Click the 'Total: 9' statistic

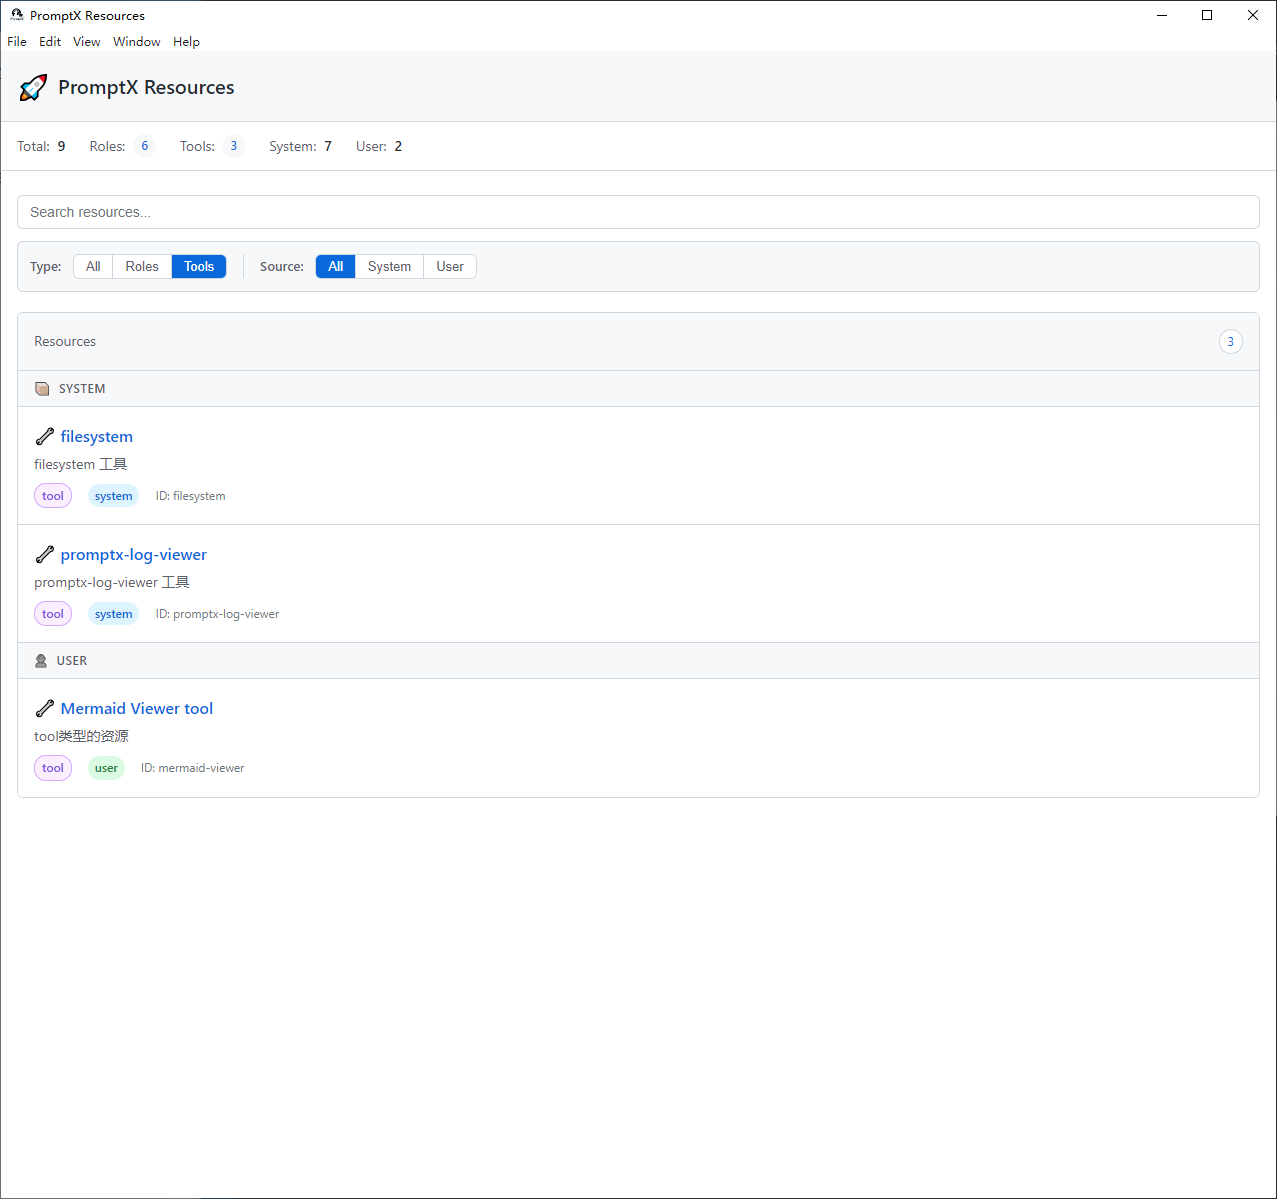[x=41, y=146]
